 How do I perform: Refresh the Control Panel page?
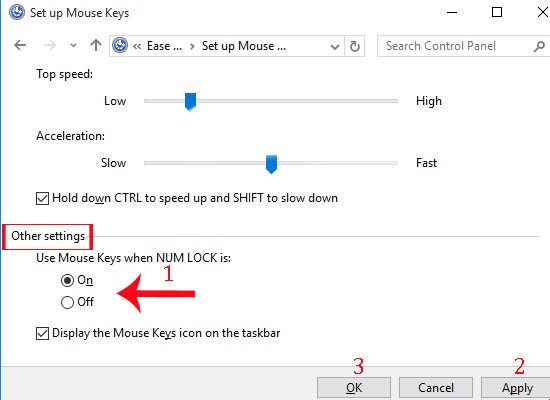point(355,46)
